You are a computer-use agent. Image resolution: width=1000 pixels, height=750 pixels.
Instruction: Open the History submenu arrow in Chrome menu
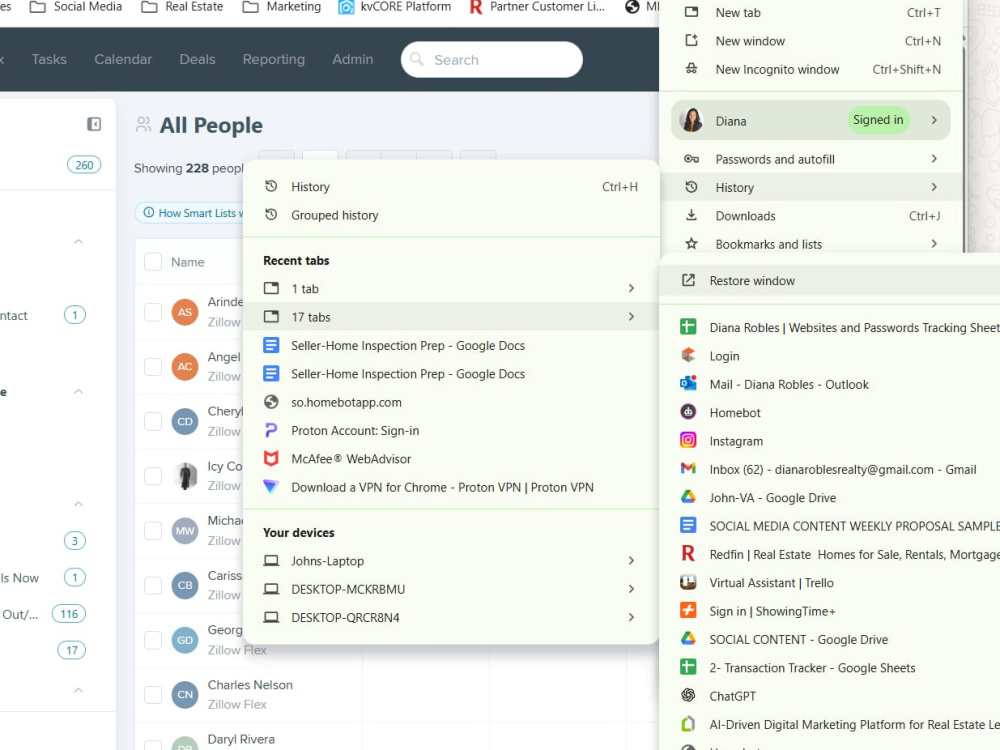coord(934,187)
